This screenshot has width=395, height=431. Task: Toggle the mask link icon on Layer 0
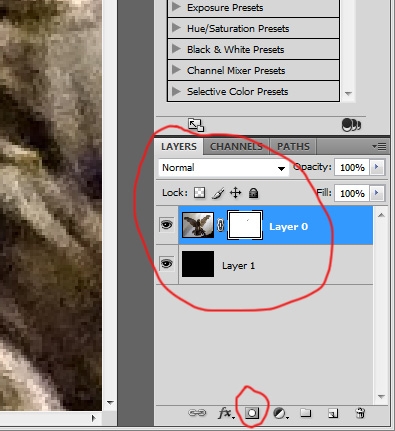tap(220, 225)
